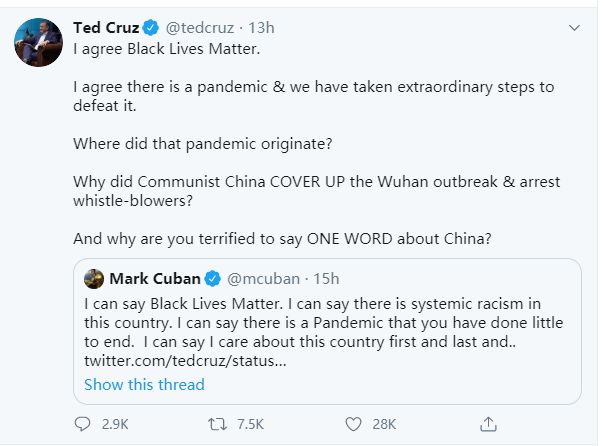Click the 7.5K retweets count

(250, 421)
